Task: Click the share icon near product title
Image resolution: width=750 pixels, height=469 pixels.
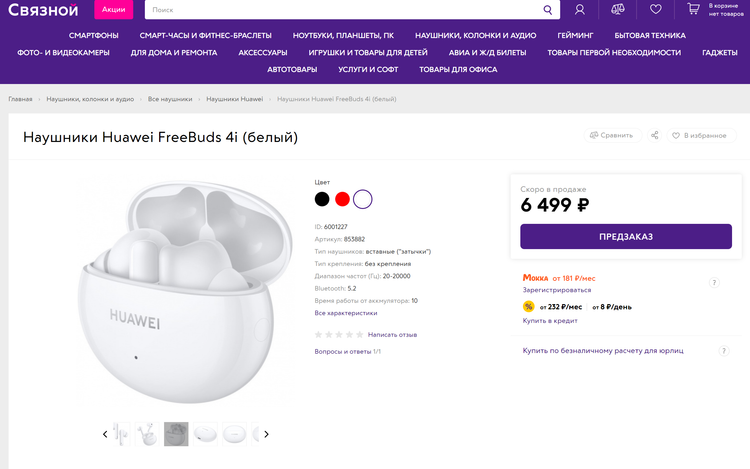Action: tap(655, 135)
